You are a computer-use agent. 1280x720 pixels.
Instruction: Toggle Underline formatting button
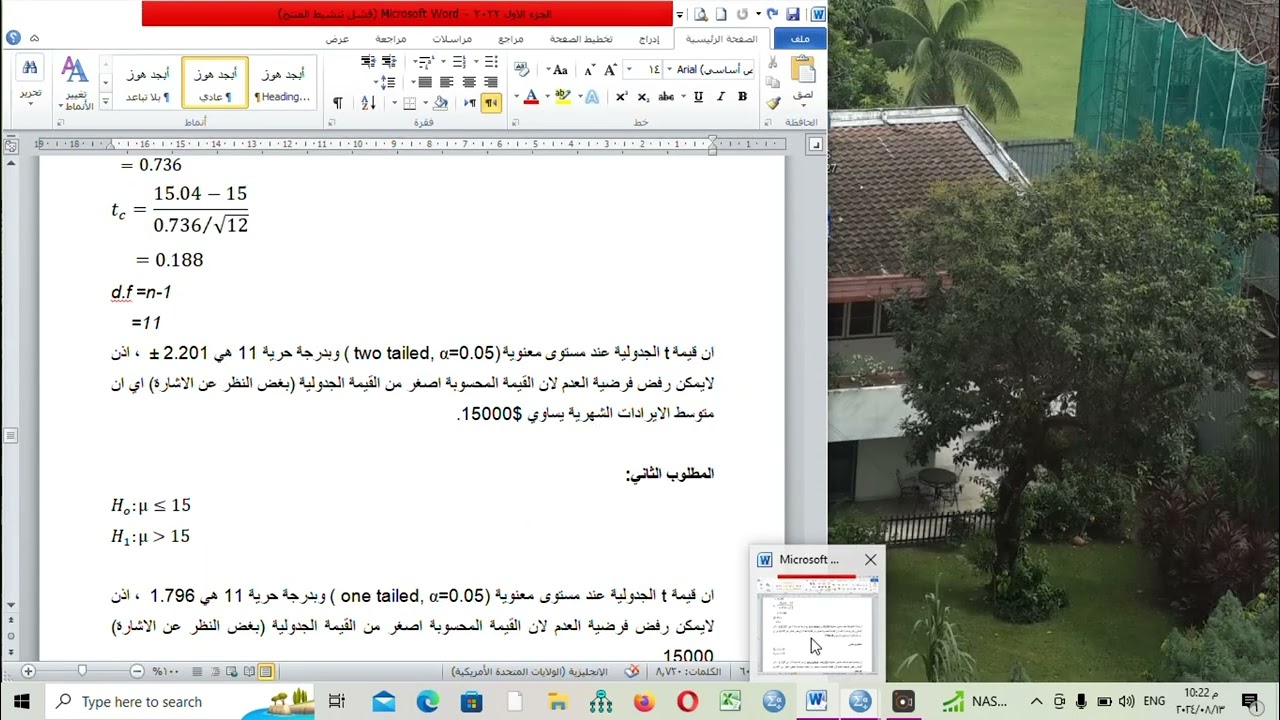[698, 97]
